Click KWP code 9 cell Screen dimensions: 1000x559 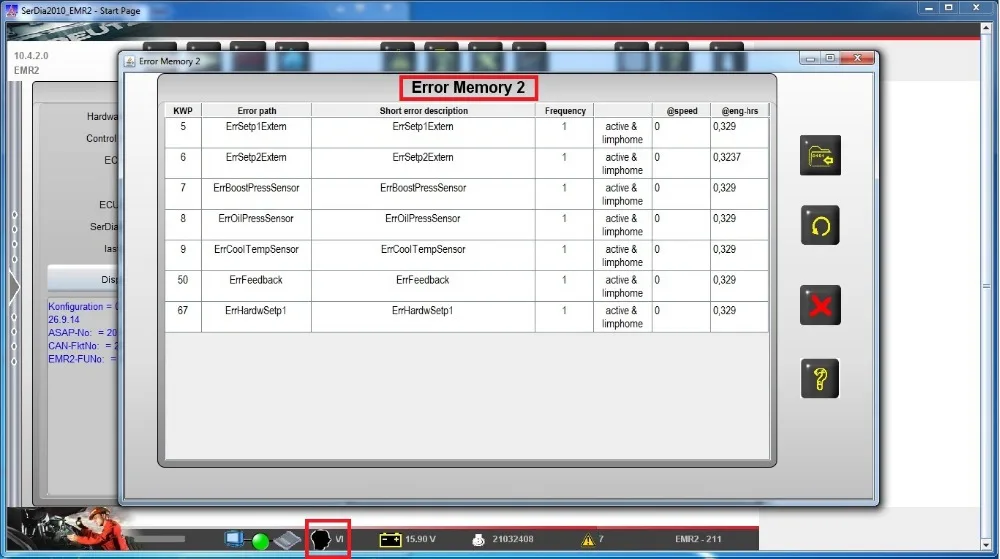[x=183, y=255]
